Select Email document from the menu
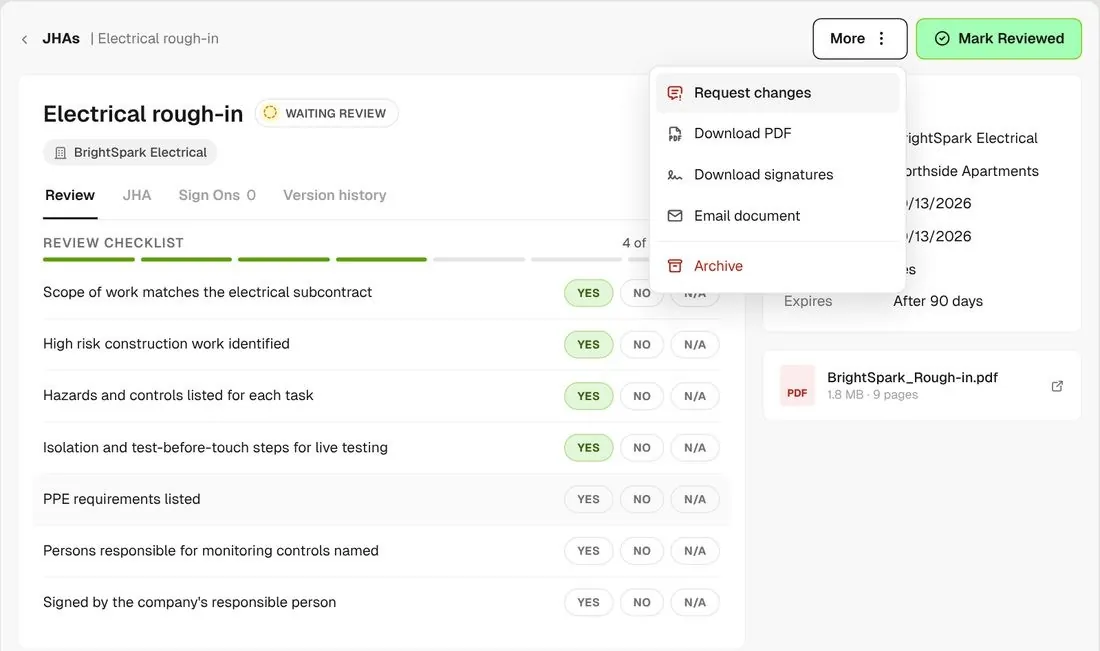This screenshot has width=1100, height=651. click(777, 215)
